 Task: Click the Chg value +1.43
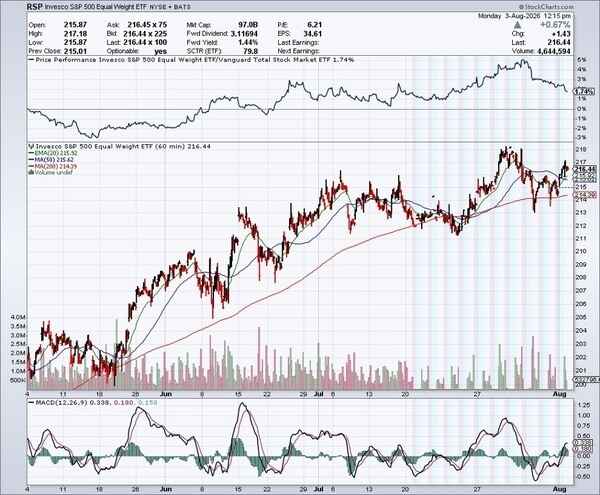pyautogui.click(x=561, y=34)
